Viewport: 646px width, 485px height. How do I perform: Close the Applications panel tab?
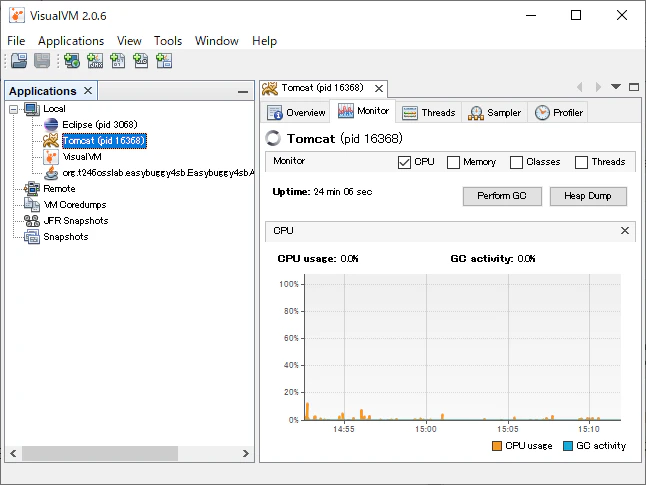click(88, 91)
